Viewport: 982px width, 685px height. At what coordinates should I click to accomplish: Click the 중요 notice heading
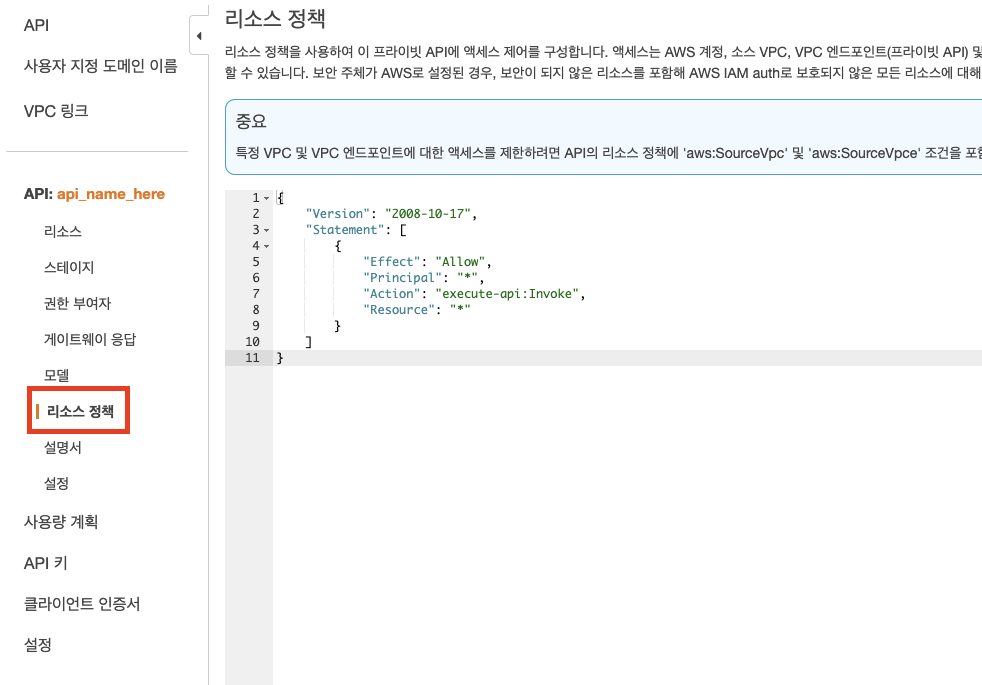(251, 121)
